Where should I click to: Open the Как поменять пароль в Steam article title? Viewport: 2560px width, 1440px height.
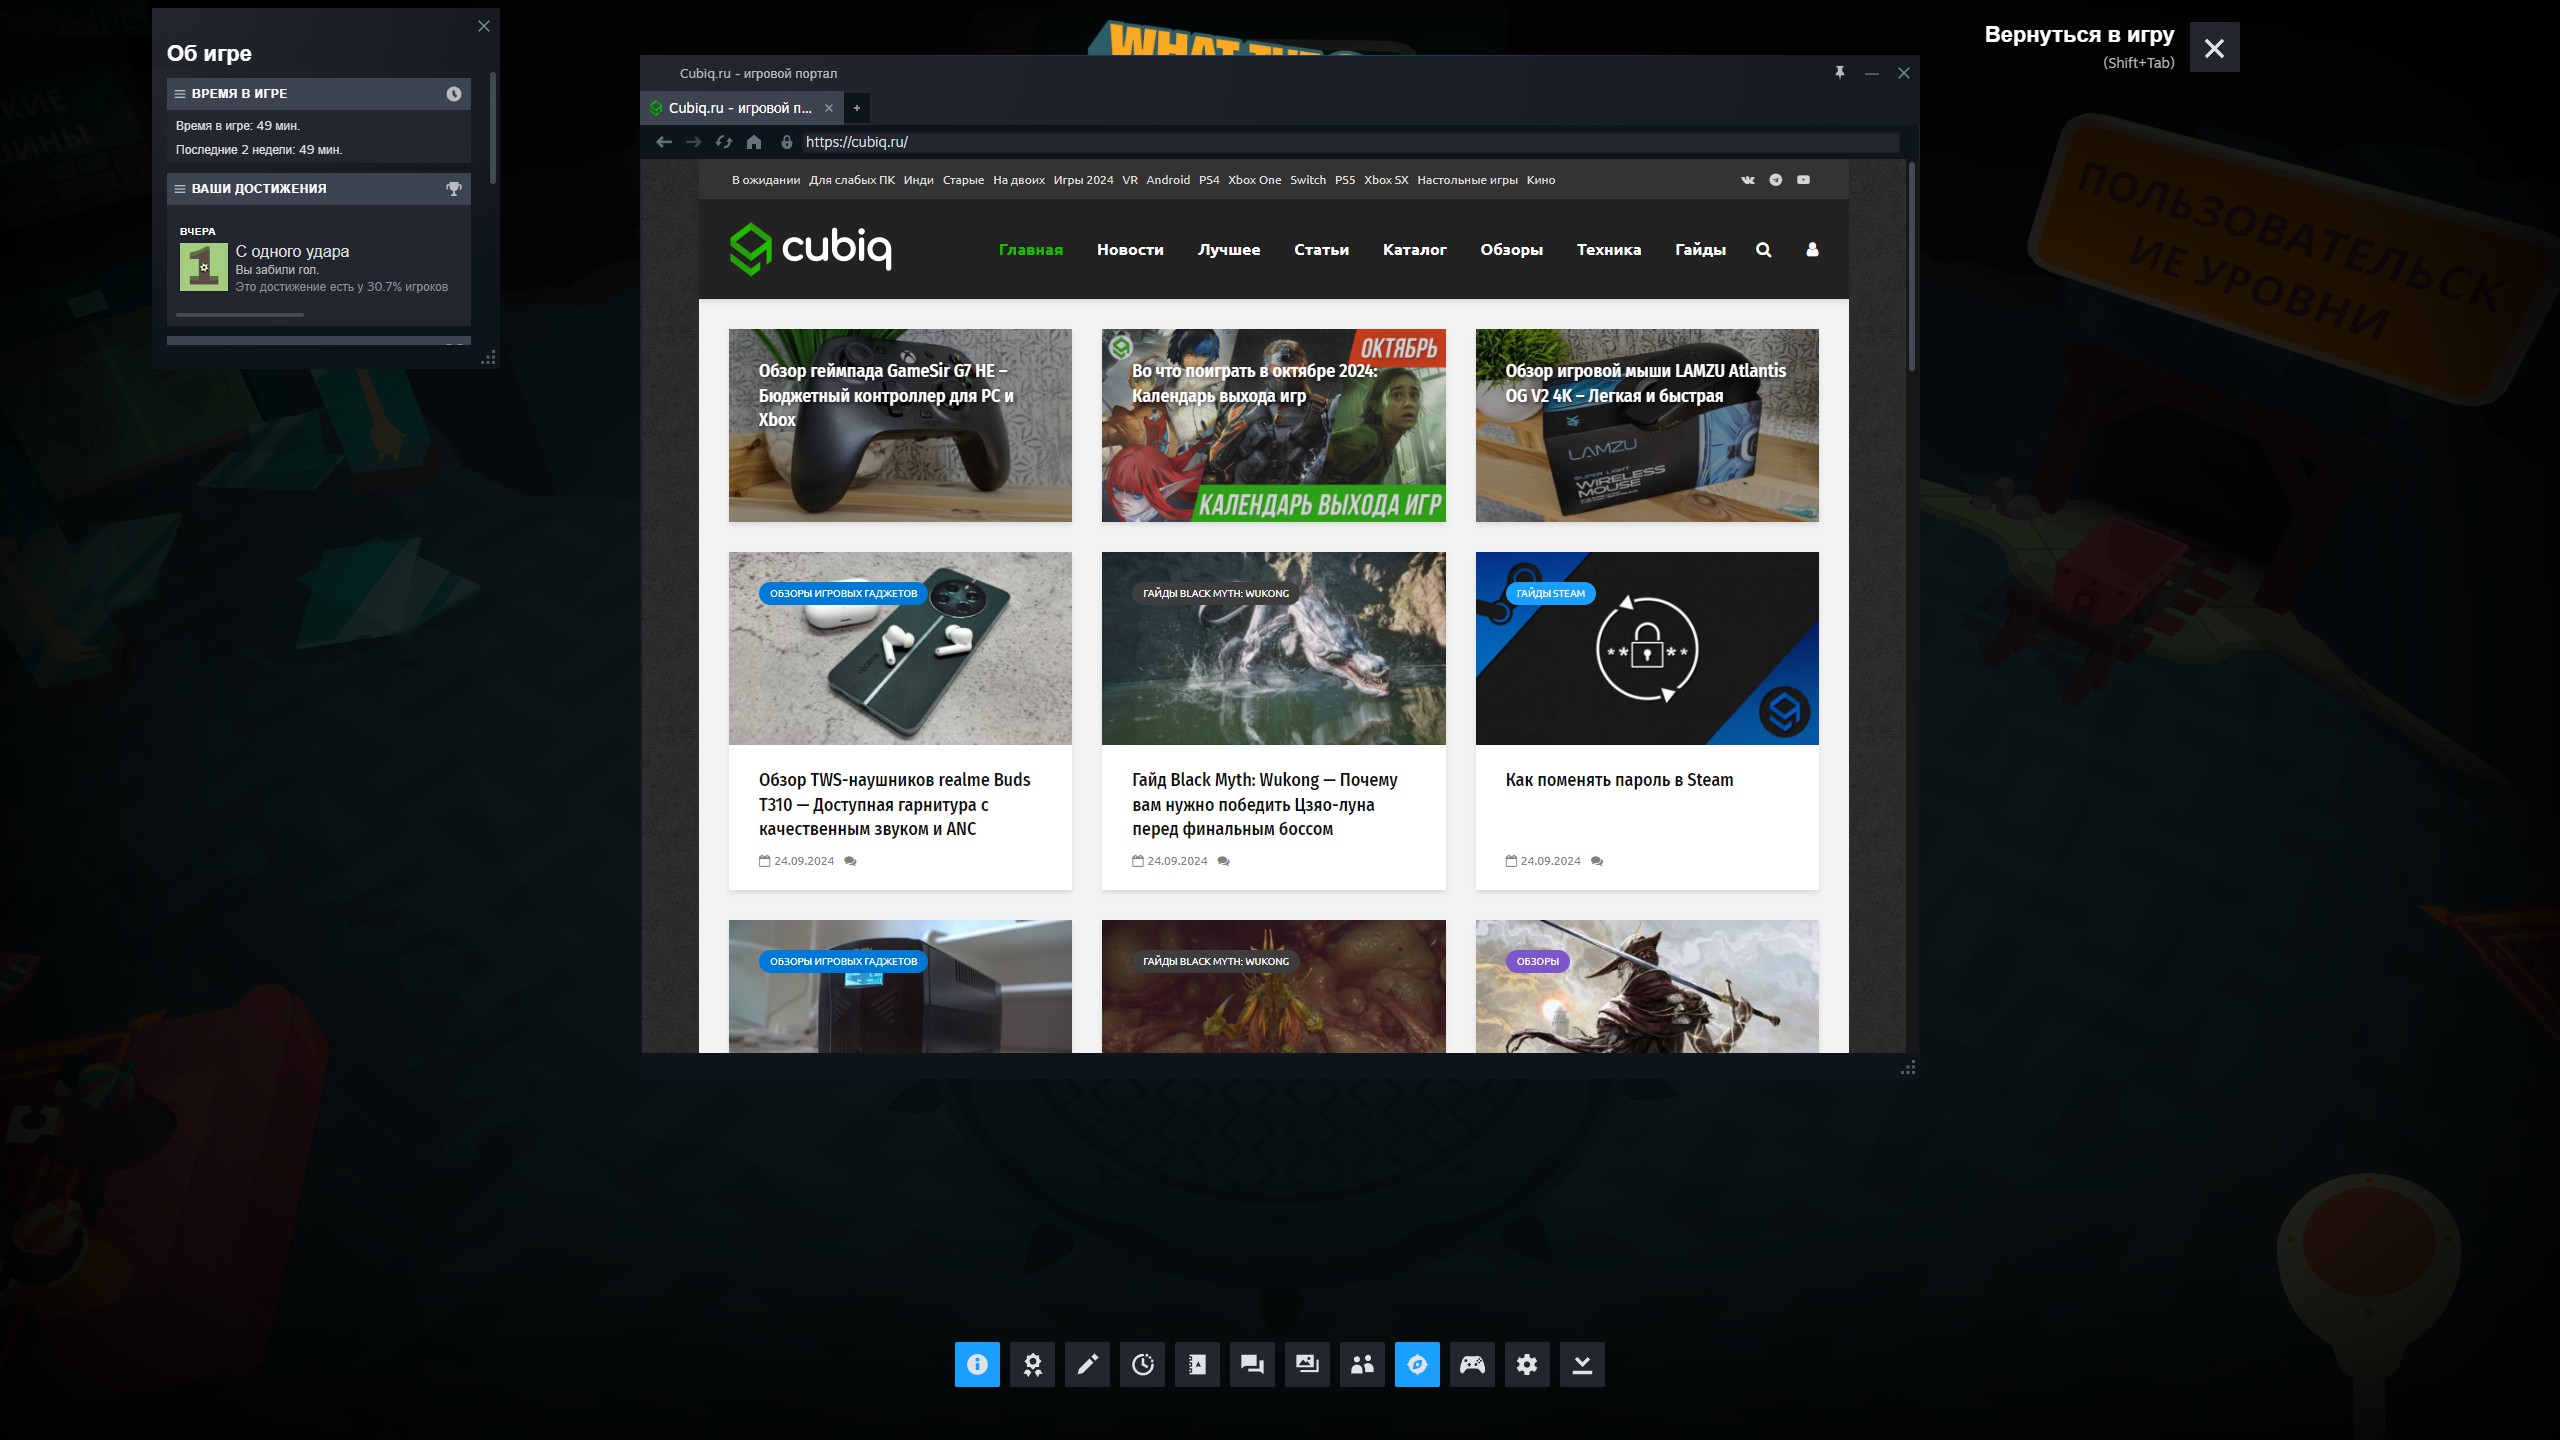pyautogui.click(x=1619, y=780)
